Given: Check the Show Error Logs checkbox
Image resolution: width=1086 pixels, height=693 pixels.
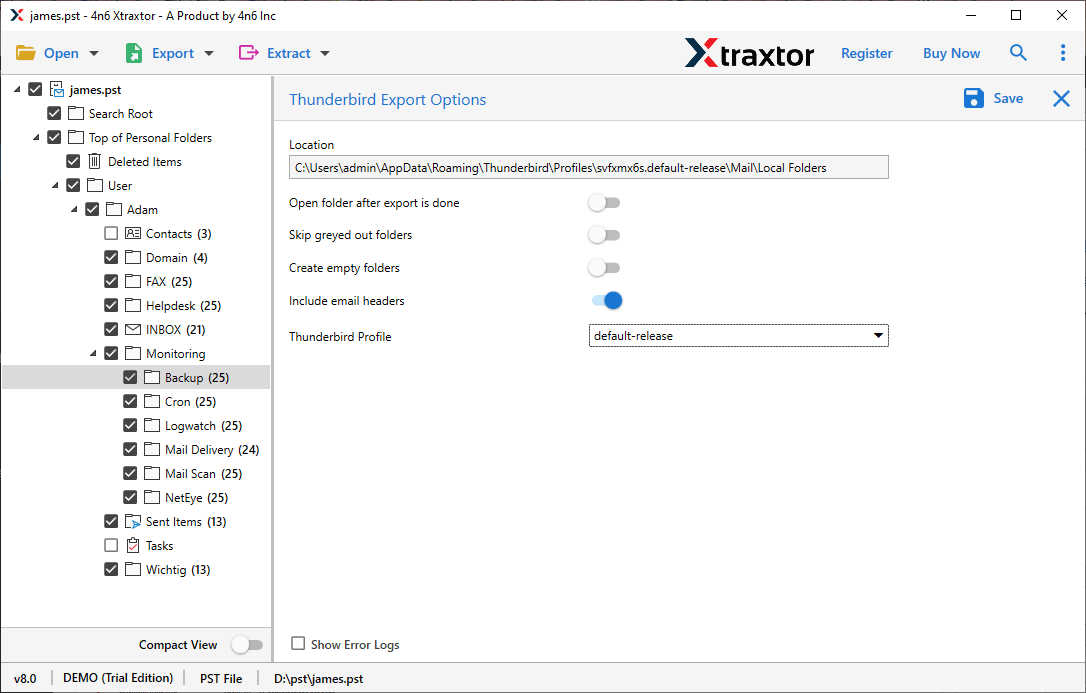Looking at the screenshot, I should (297, 644).
